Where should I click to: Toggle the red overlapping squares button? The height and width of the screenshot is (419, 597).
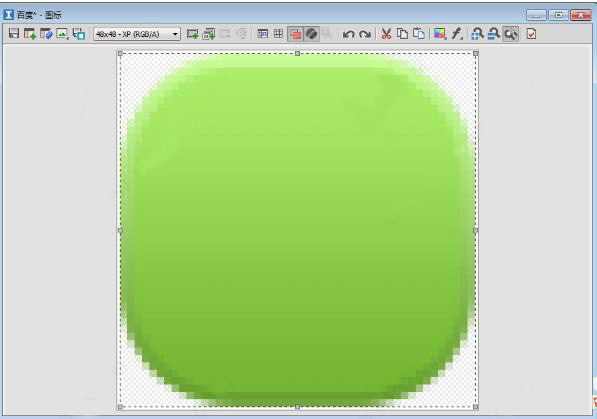click(295, 34)
